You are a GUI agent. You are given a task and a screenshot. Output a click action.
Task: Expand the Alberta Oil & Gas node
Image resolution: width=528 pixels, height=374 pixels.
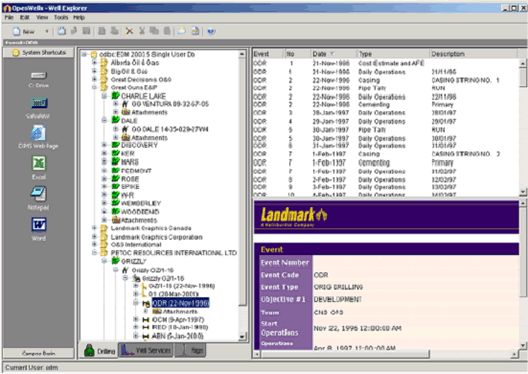click(x=94, y=62)
